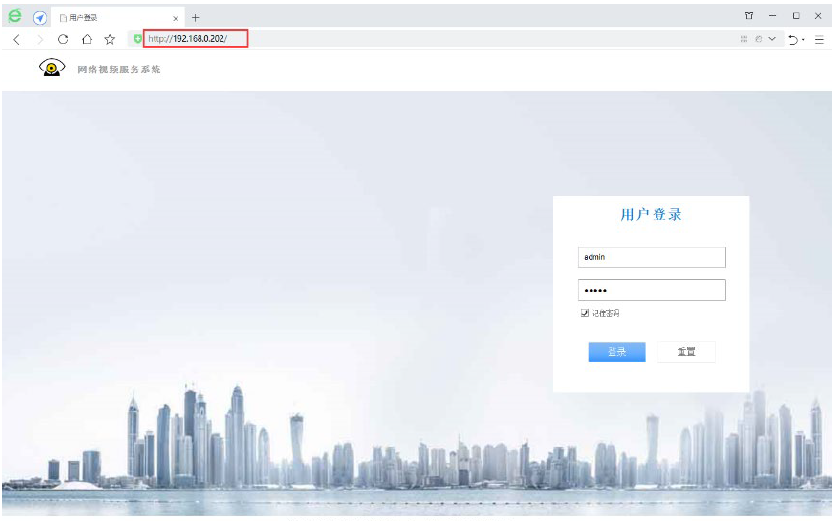Open the browser skin shirt icon

pyautogui.click(x=749, y=15)
